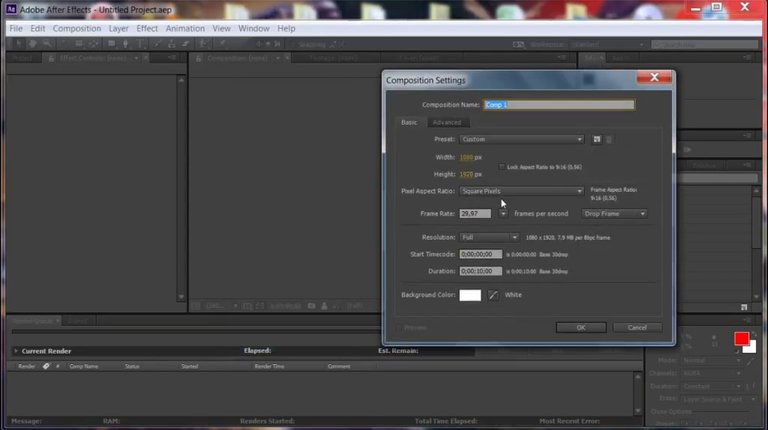This screenshot has width=768, height=430.
Task: Click the snapshot camera icon below viewer
Action: click(312, 306)
